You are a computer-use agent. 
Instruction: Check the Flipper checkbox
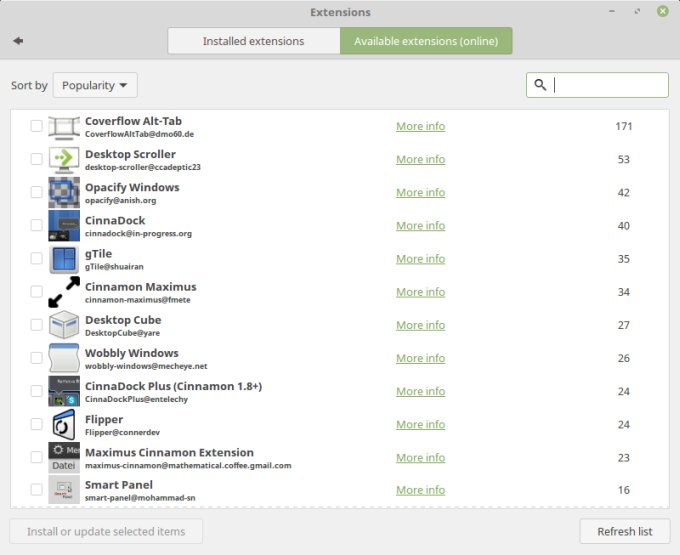(x=36, y=424)
